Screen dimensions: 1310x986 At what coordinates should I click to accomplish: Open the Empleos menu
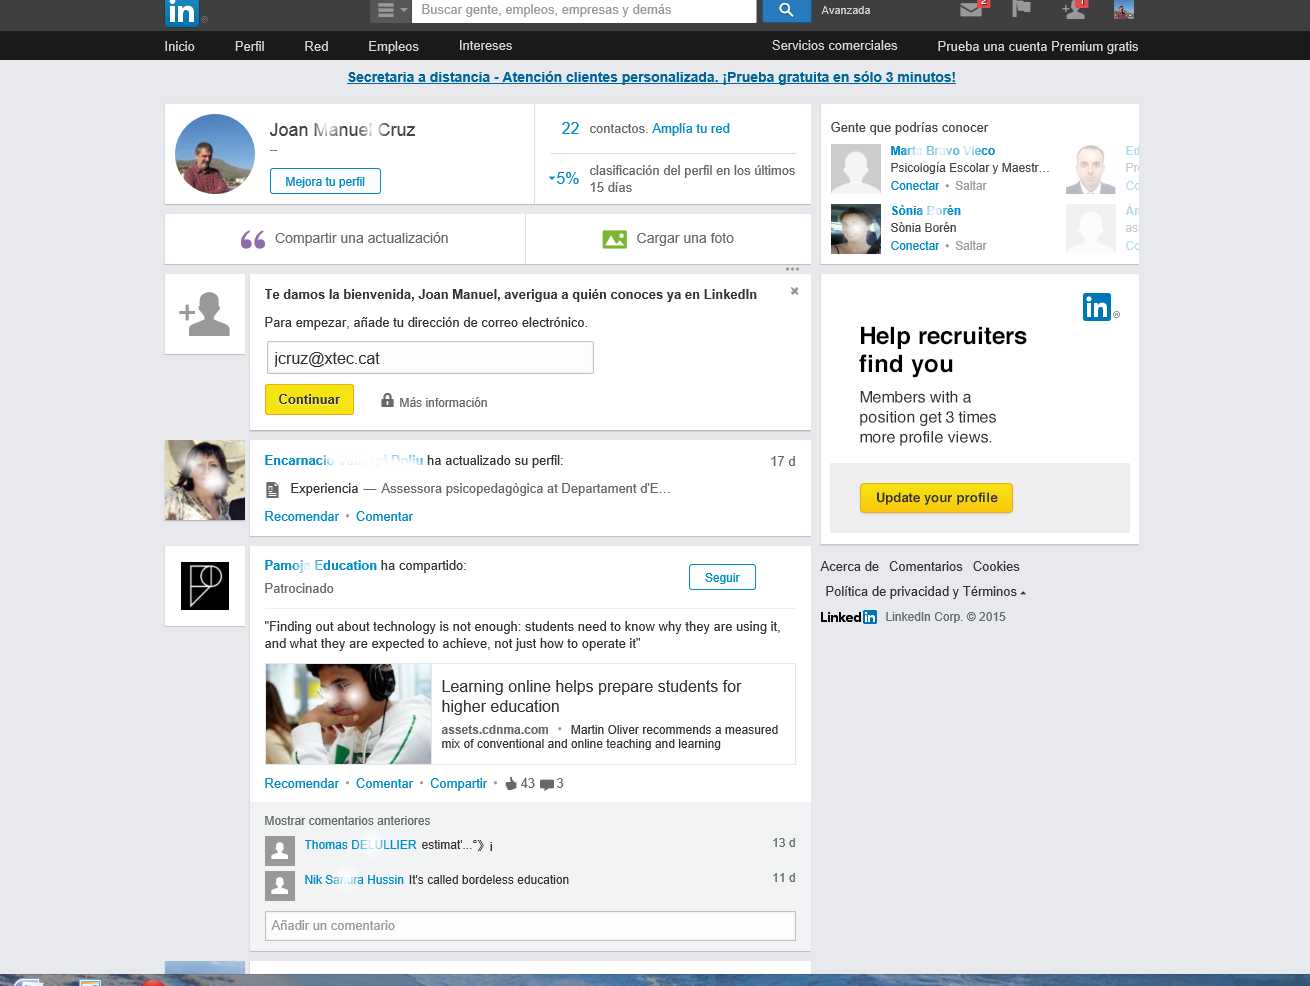click(x=393, y=46)
